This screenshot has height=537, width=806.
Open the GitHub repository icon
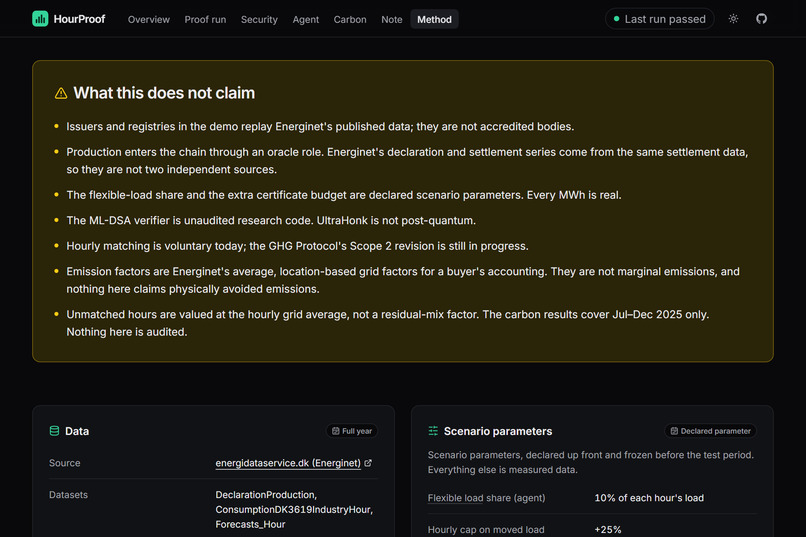[x=761, y=19]
